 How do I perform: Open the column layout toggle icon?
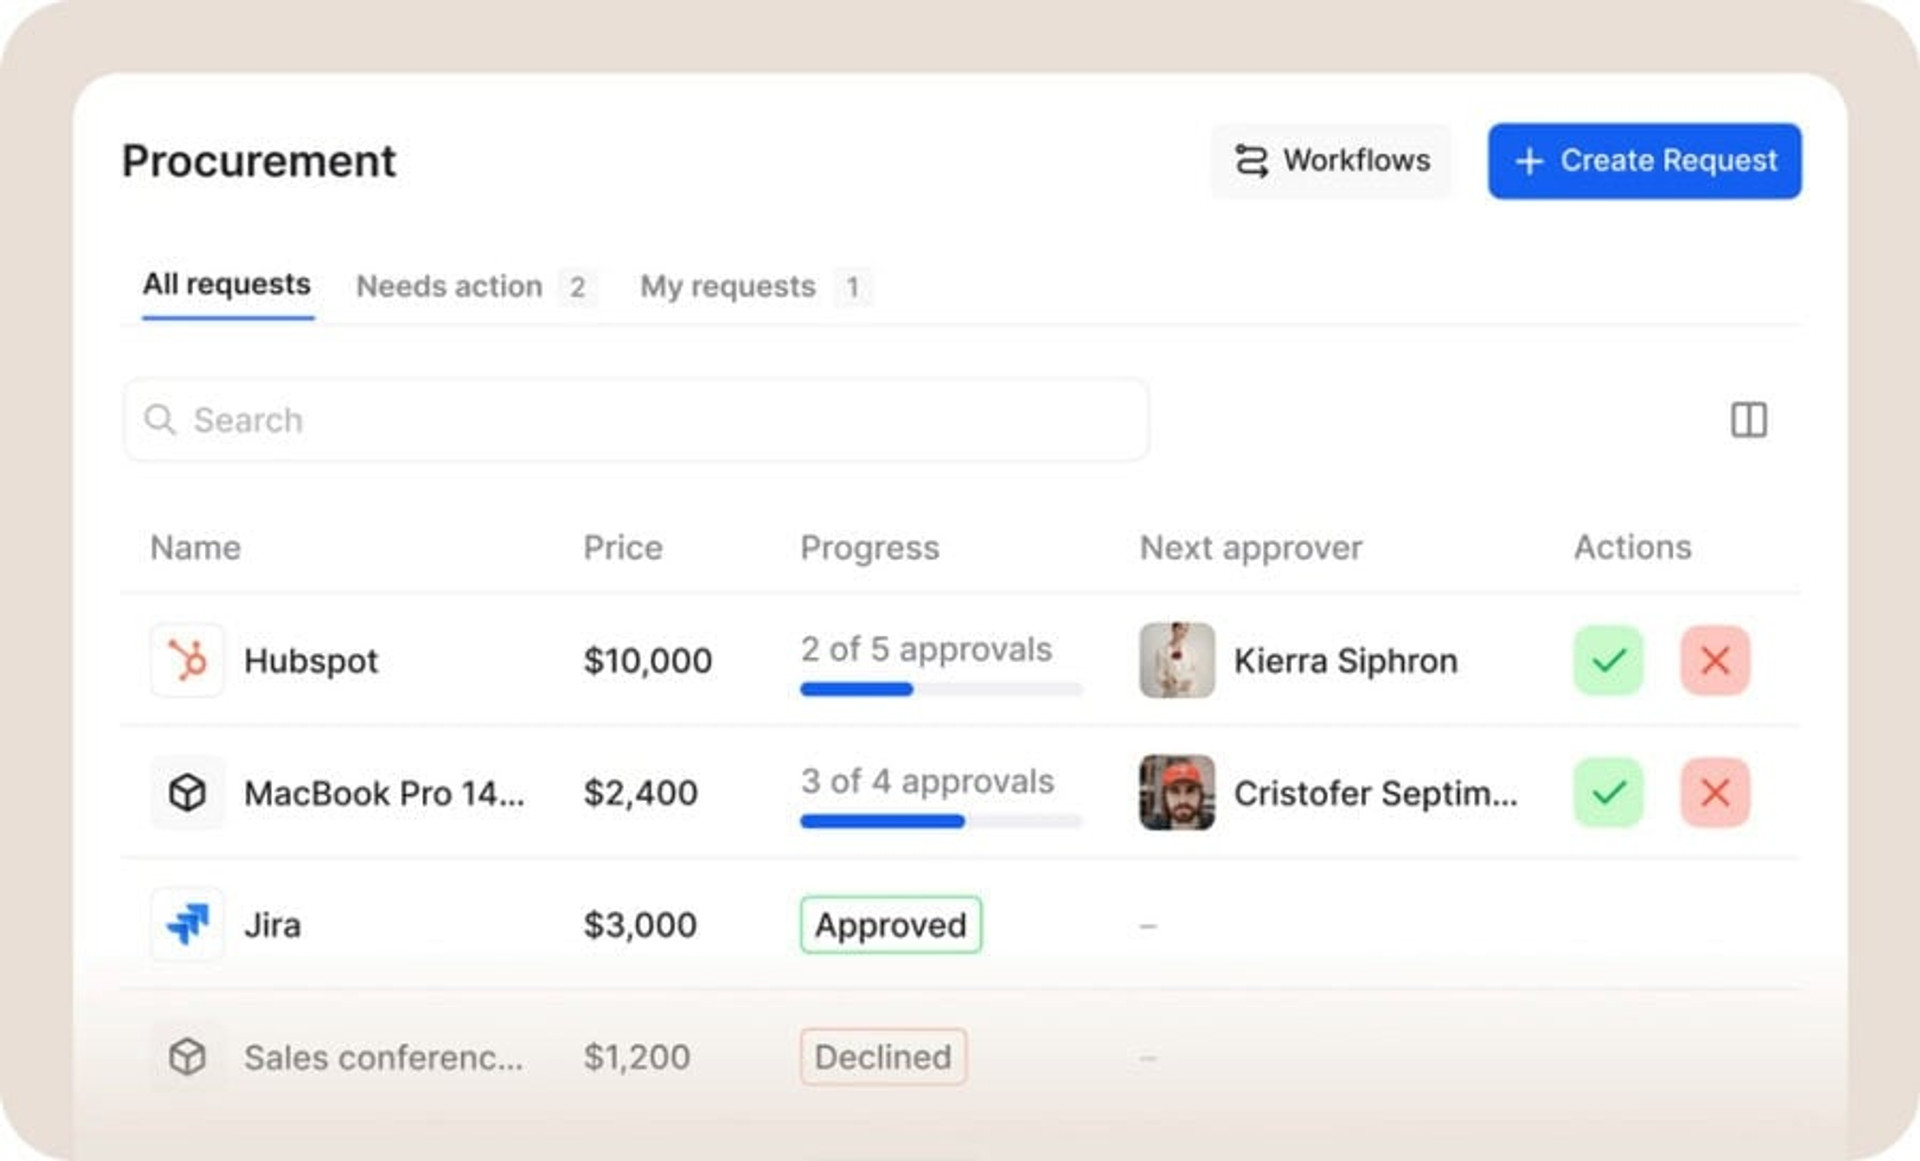(x=1748, y=420)
